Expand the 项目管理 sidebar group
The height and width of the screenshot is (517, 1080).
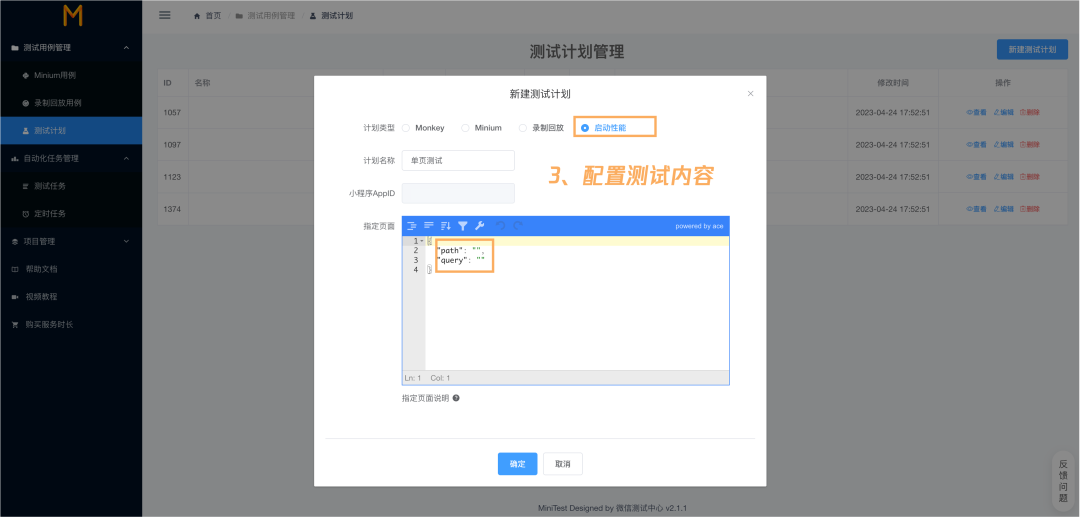click(126, 242)
